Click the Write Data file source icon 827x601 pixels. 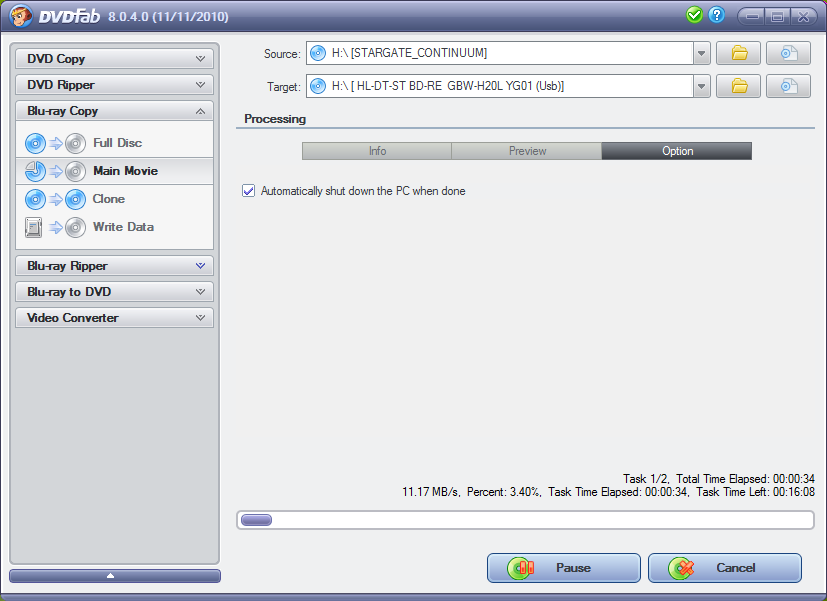(34, 227)
